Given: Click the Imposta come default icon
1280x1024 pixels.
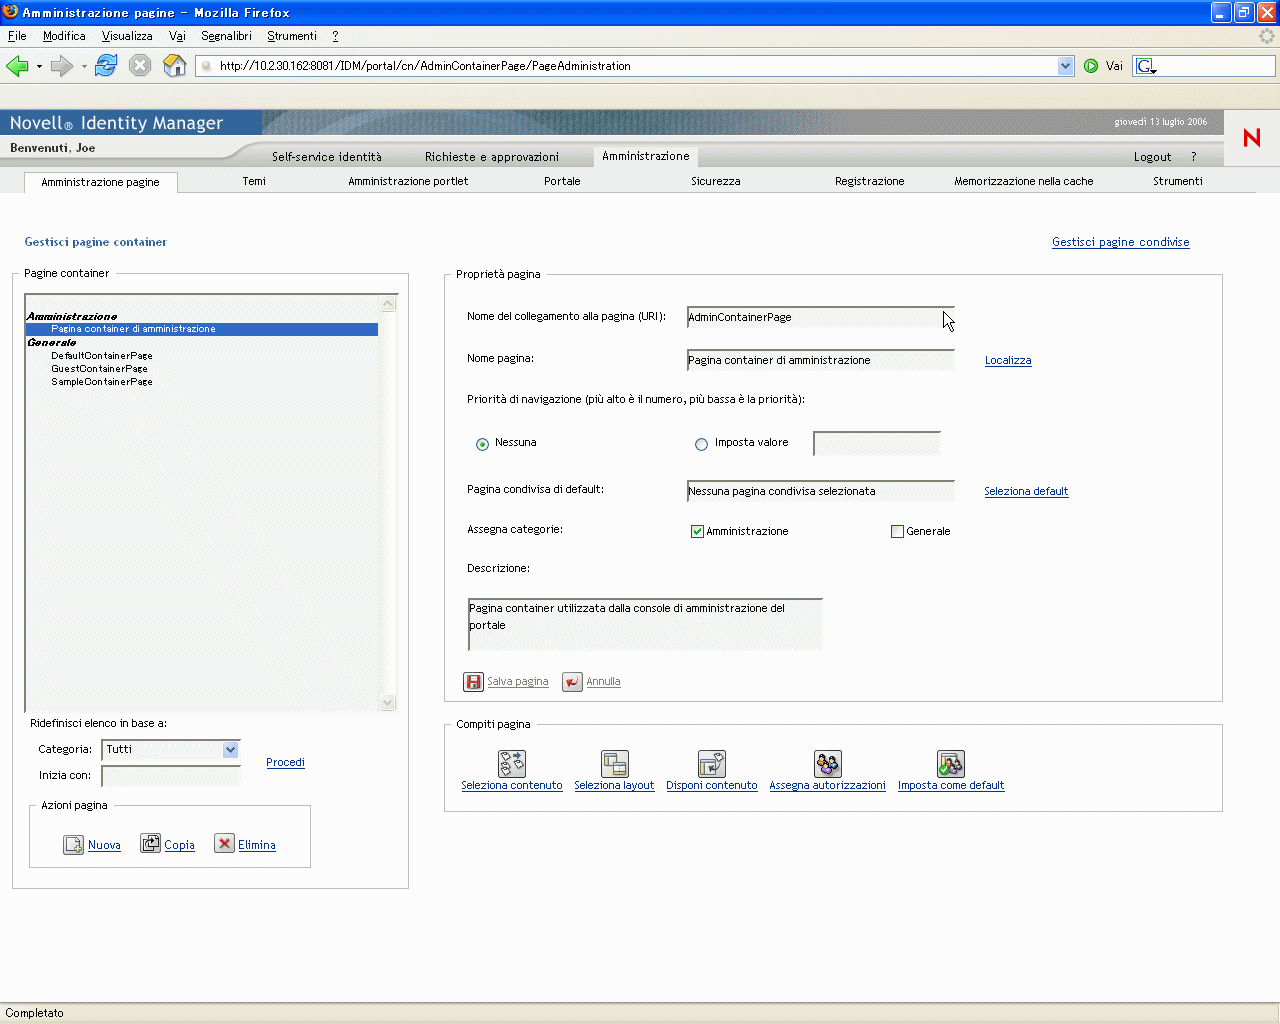Looking at the screenshot, I should [x=951, y=764].
